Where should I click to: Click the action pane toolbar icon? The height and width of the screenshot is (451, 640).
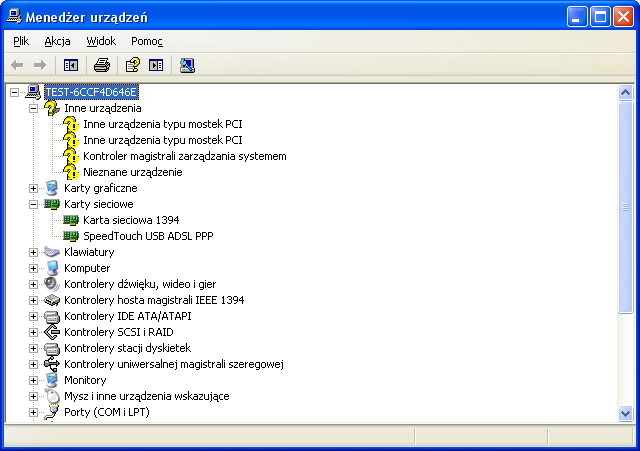(156, 65)
